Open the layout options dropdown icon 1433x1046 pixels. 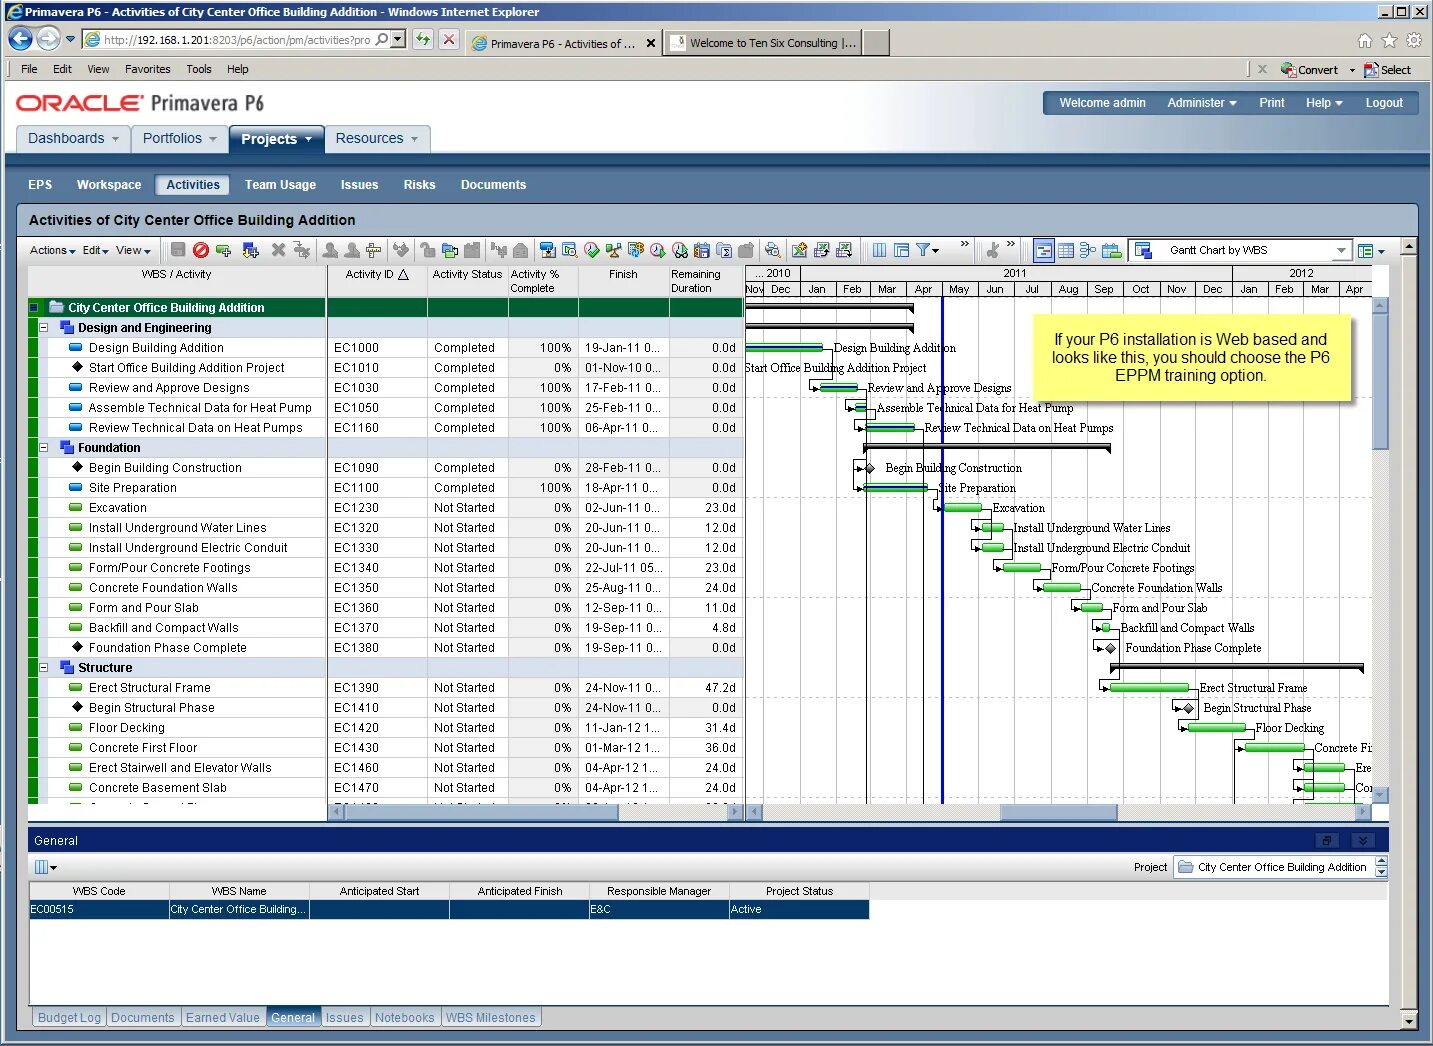coord(1371,251)
